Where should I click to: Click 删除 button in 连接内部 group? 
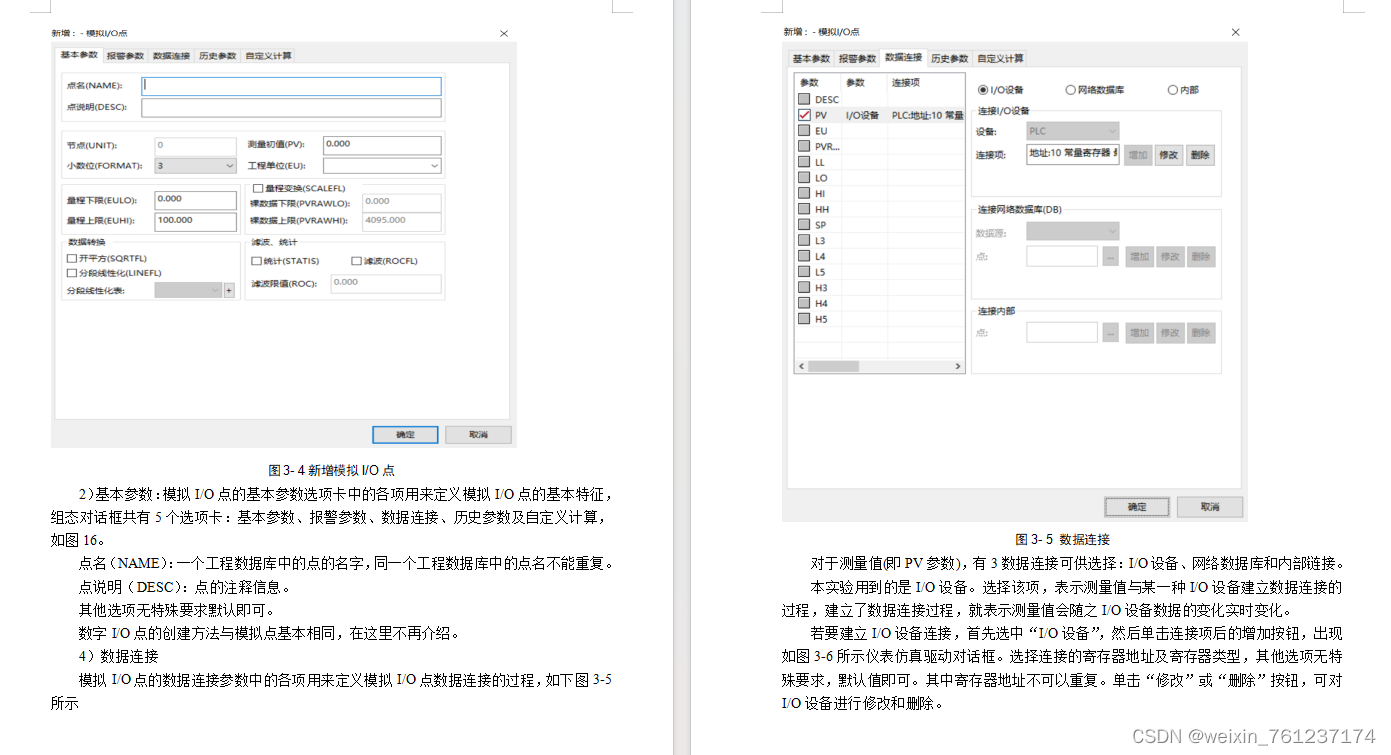(x=1201, y=333)
